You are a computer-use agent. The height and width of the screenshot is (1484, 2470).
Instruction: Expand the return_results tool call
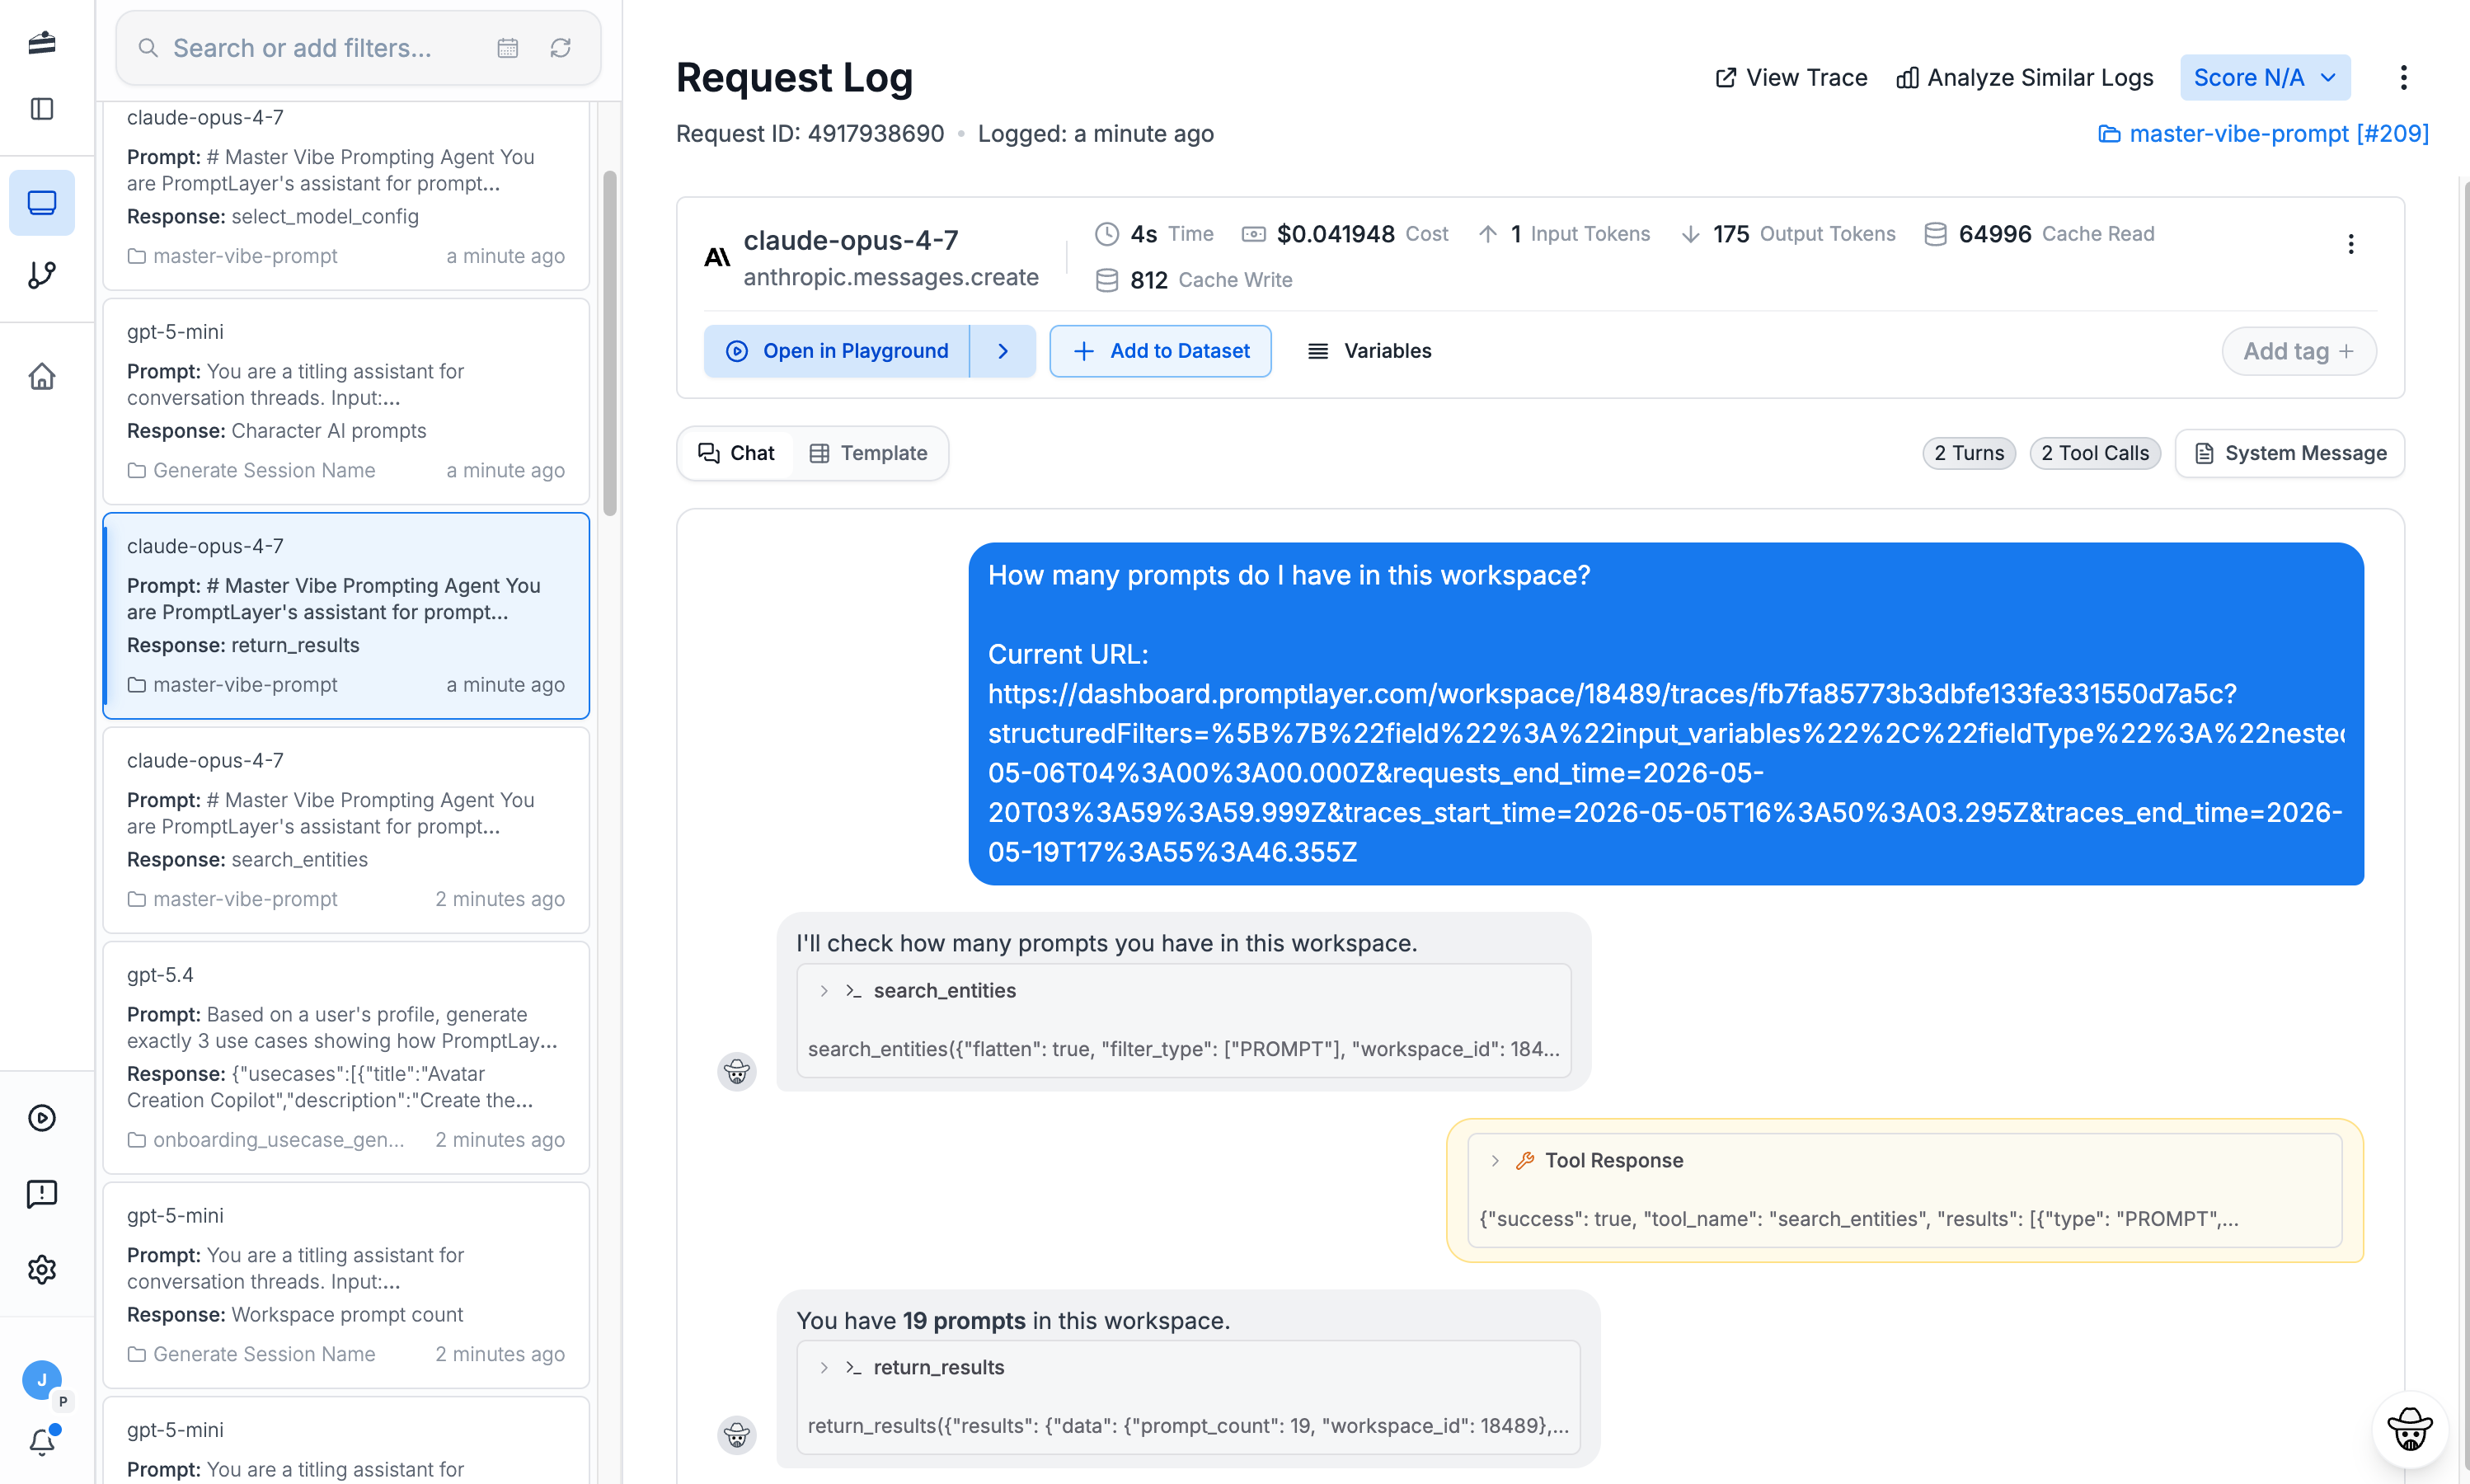[x=823, y=1367]
